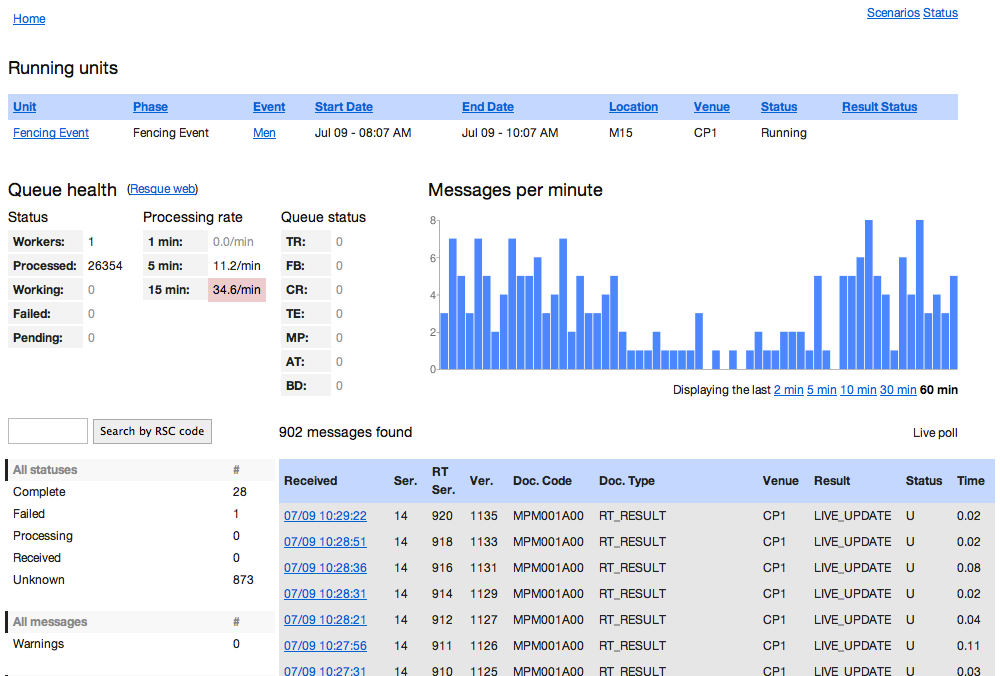Screen dimensions: 1000x676
Task: Click the RSC code search field
Action: click(48, 431)
